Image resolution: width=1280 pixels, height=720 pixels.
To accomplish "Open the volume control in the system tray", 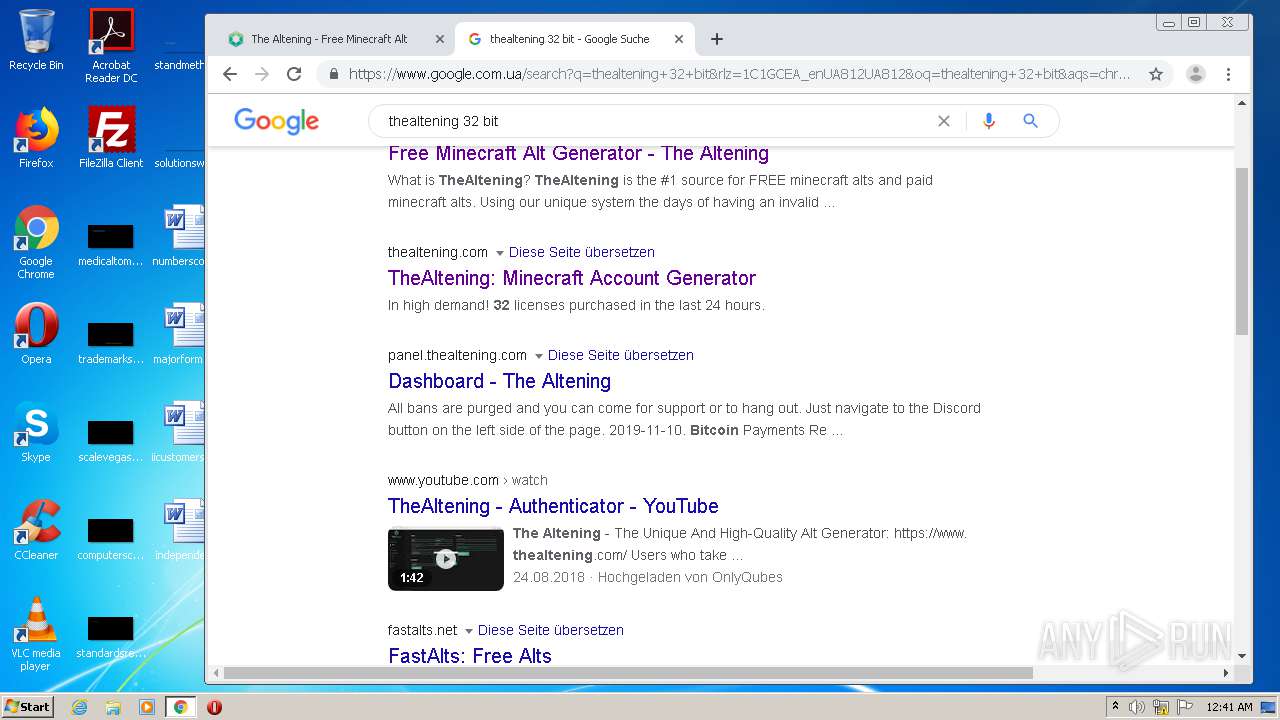I will pos(1137,707).
